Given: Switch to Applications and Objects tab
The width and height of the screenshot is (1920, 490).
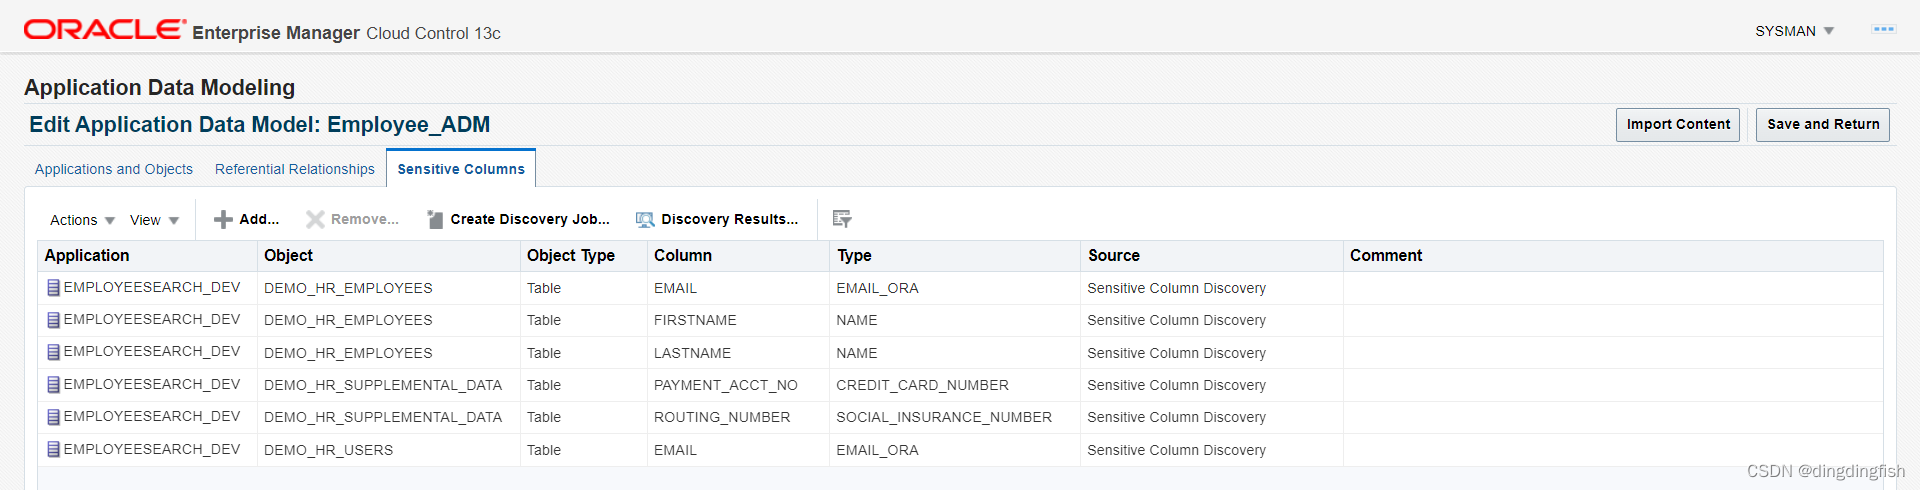Looking at the screenshot, I should (x=114, y=169).
